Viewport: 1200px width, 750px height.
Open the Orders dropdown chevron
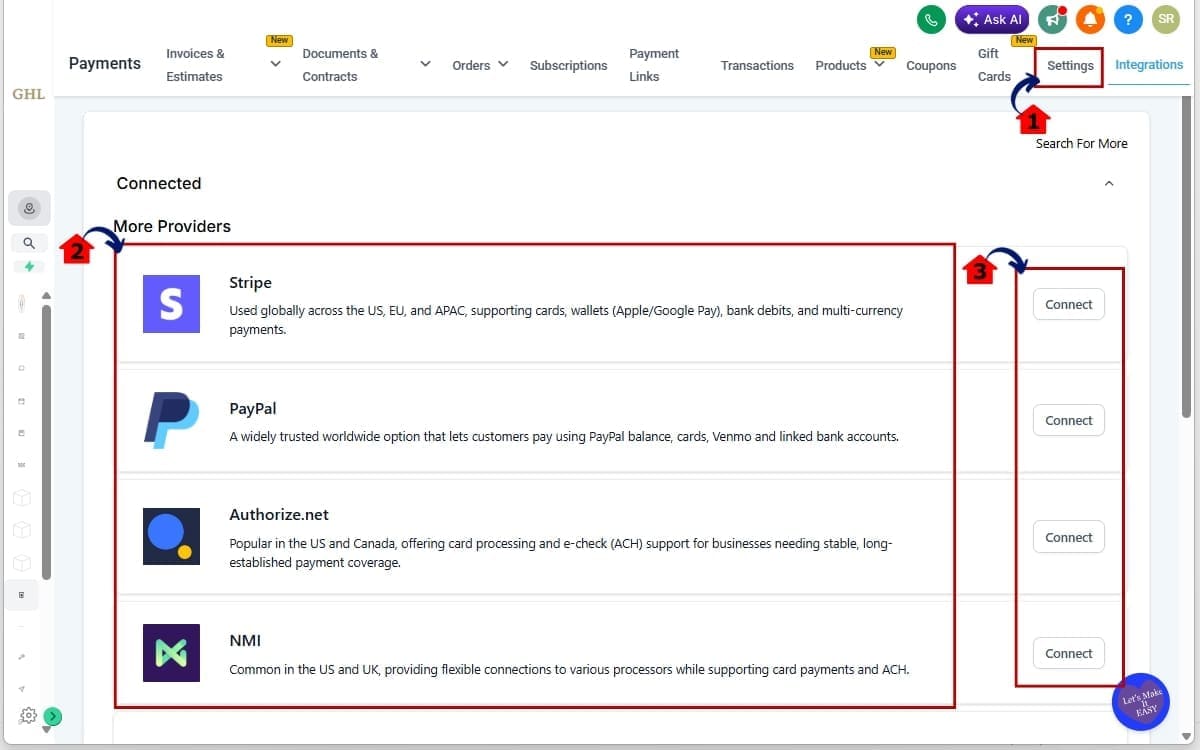[503, 64]
